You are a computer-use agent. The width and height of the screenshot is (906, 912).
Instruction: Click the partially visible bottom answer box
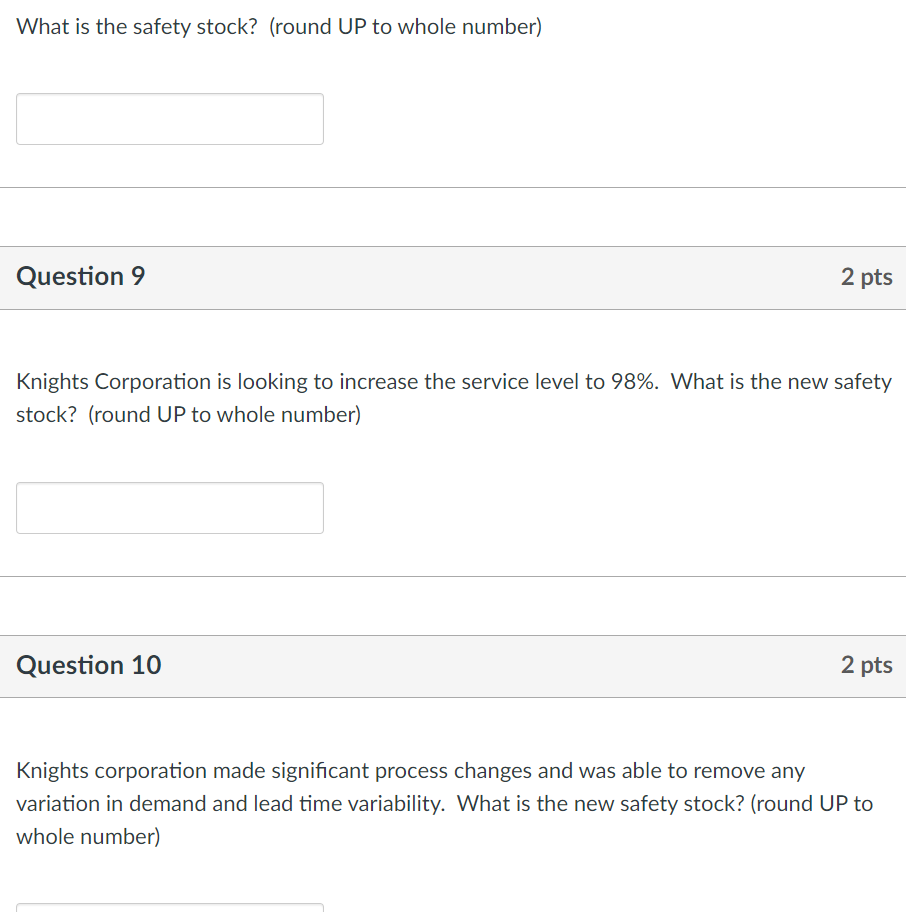169,908
